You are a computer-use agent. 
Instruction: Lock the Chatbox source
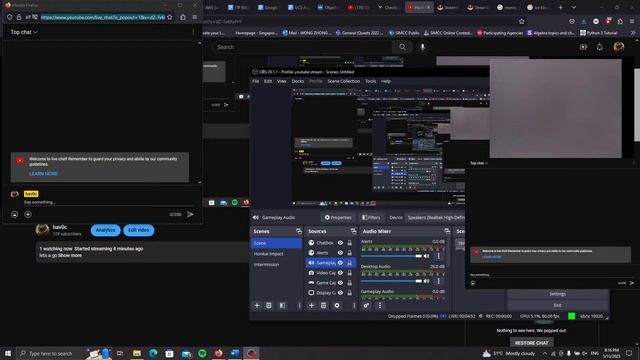pos(350,243)
